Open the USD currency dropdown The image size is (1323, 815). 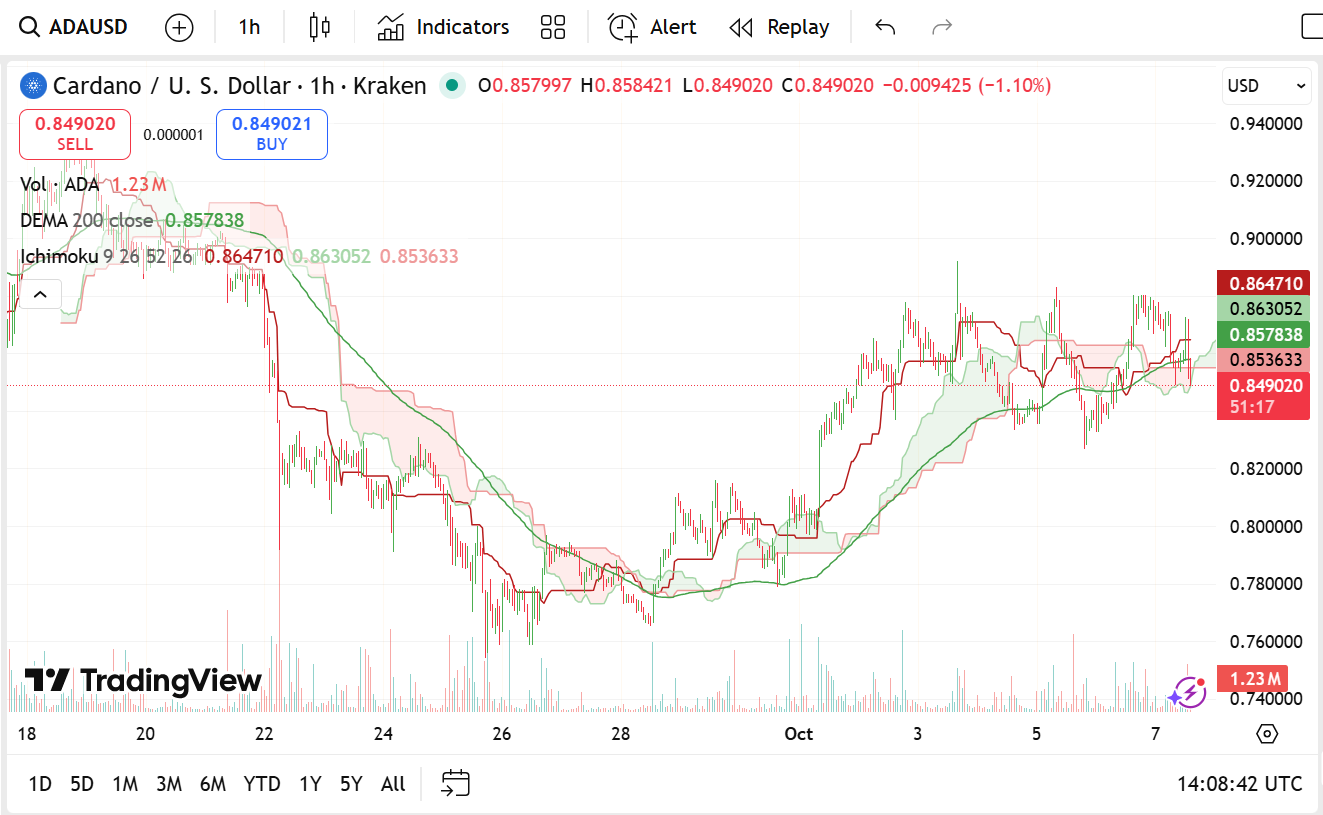point(1265,86)
